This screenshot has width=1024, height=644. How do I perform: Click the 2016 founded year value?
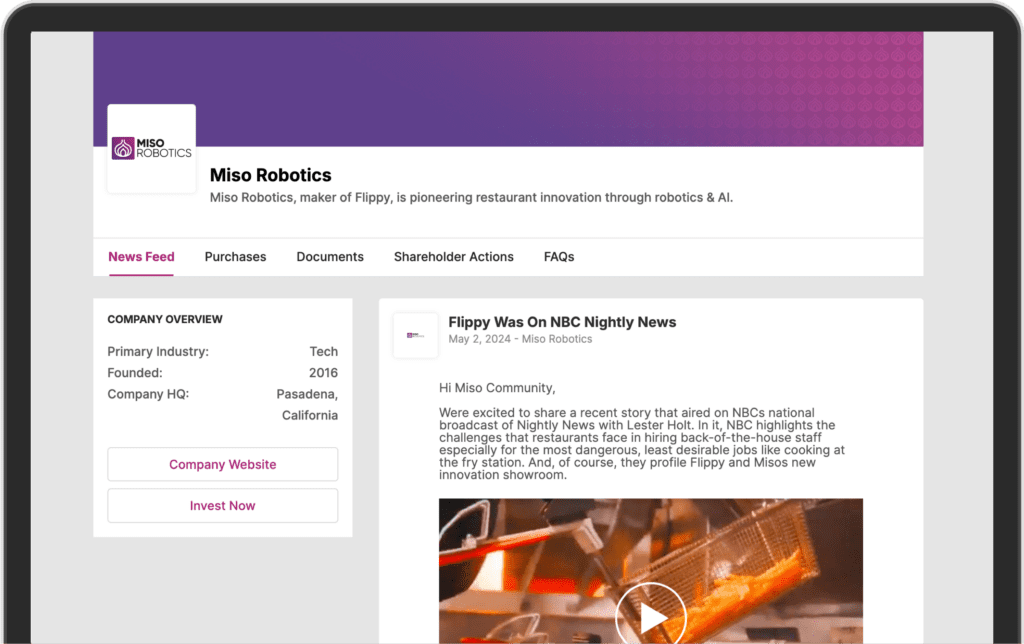(x=323, y=373)
